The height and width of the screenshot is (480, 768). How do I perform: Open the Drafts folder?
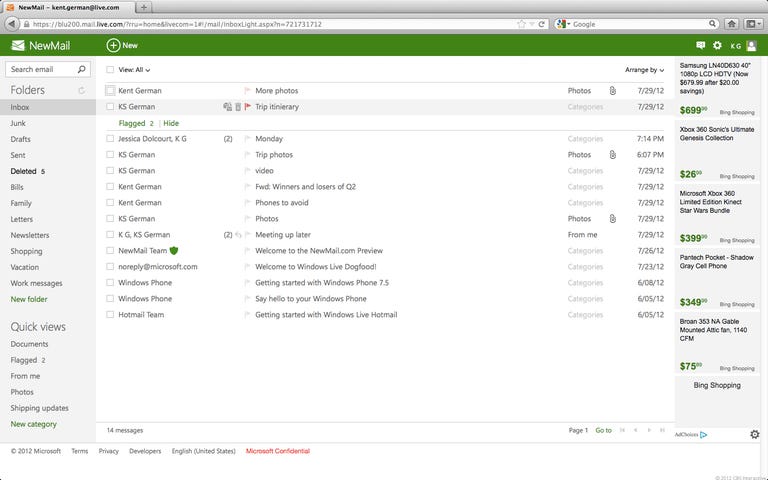21,139
